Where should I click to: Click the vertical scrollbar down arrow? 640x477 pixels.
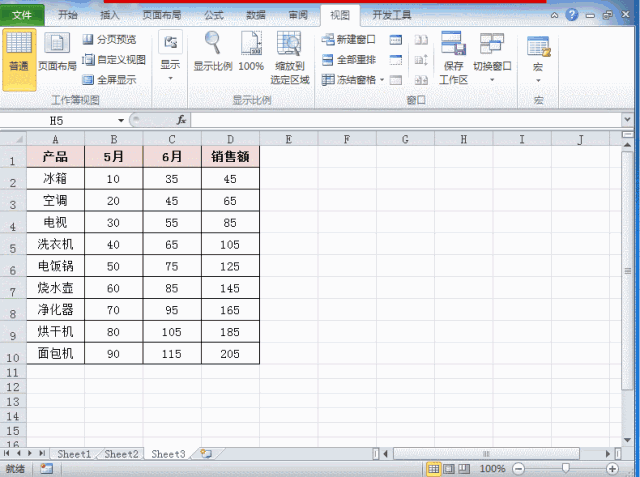tap(627, 440)
